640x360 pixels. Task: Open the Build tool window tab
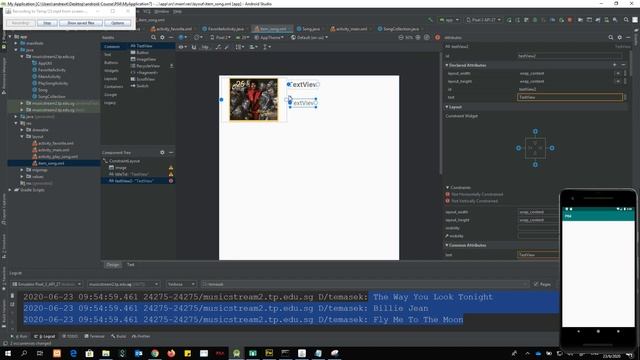pos(118,336)
